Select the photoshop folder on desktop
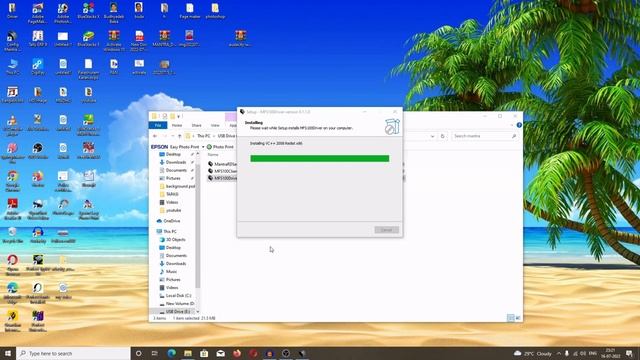640x360 pixels. coord(215,11)
